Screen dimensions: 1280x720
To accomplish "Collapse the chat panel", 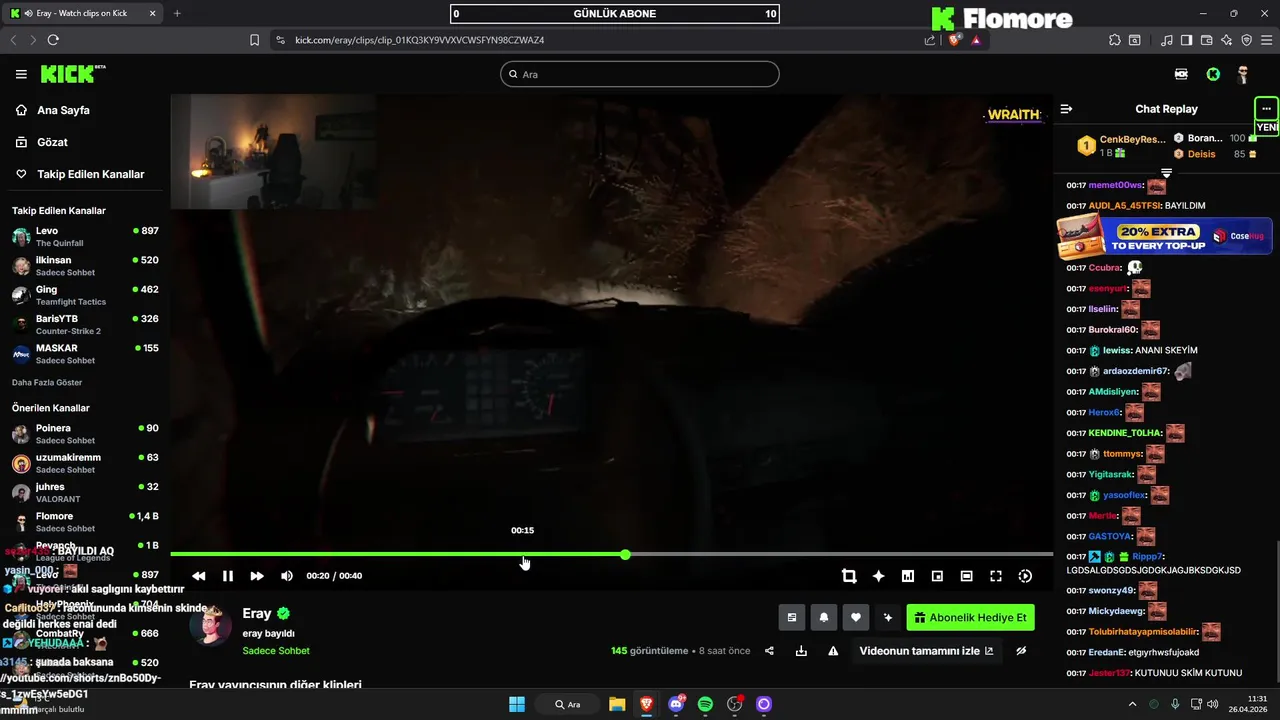I will (1066, 109).
